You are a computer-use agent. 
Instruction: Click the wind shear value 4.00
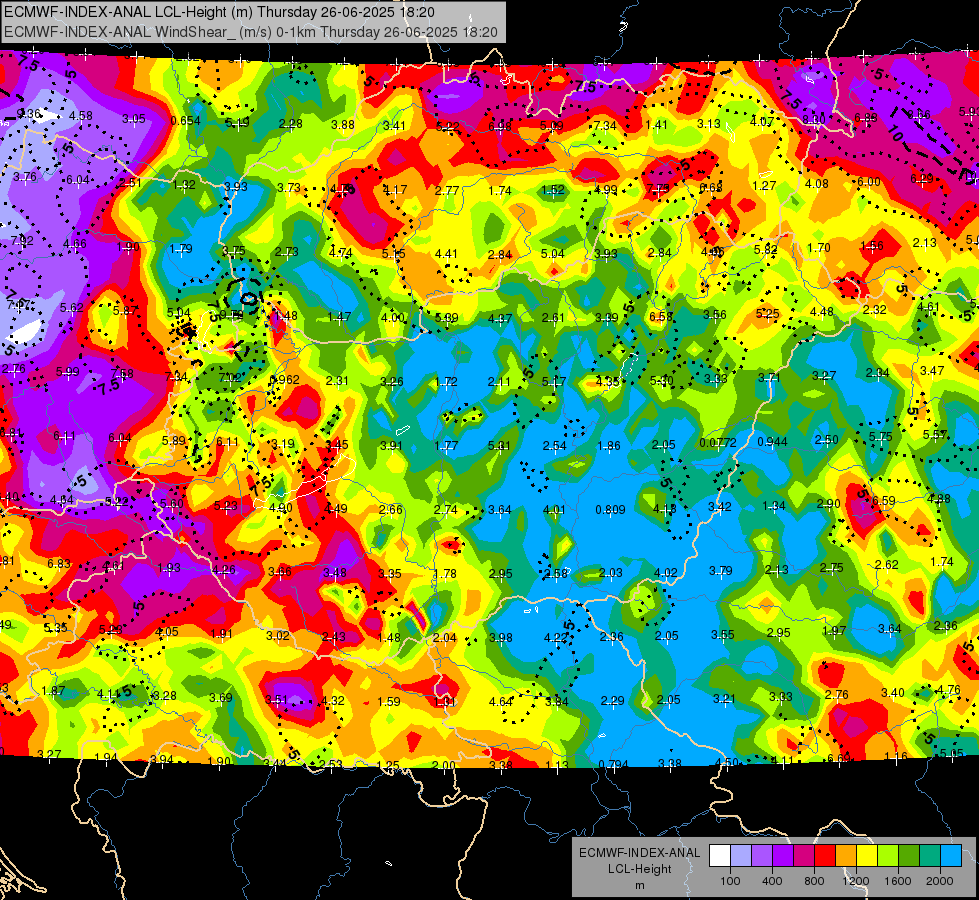point(393,317)
